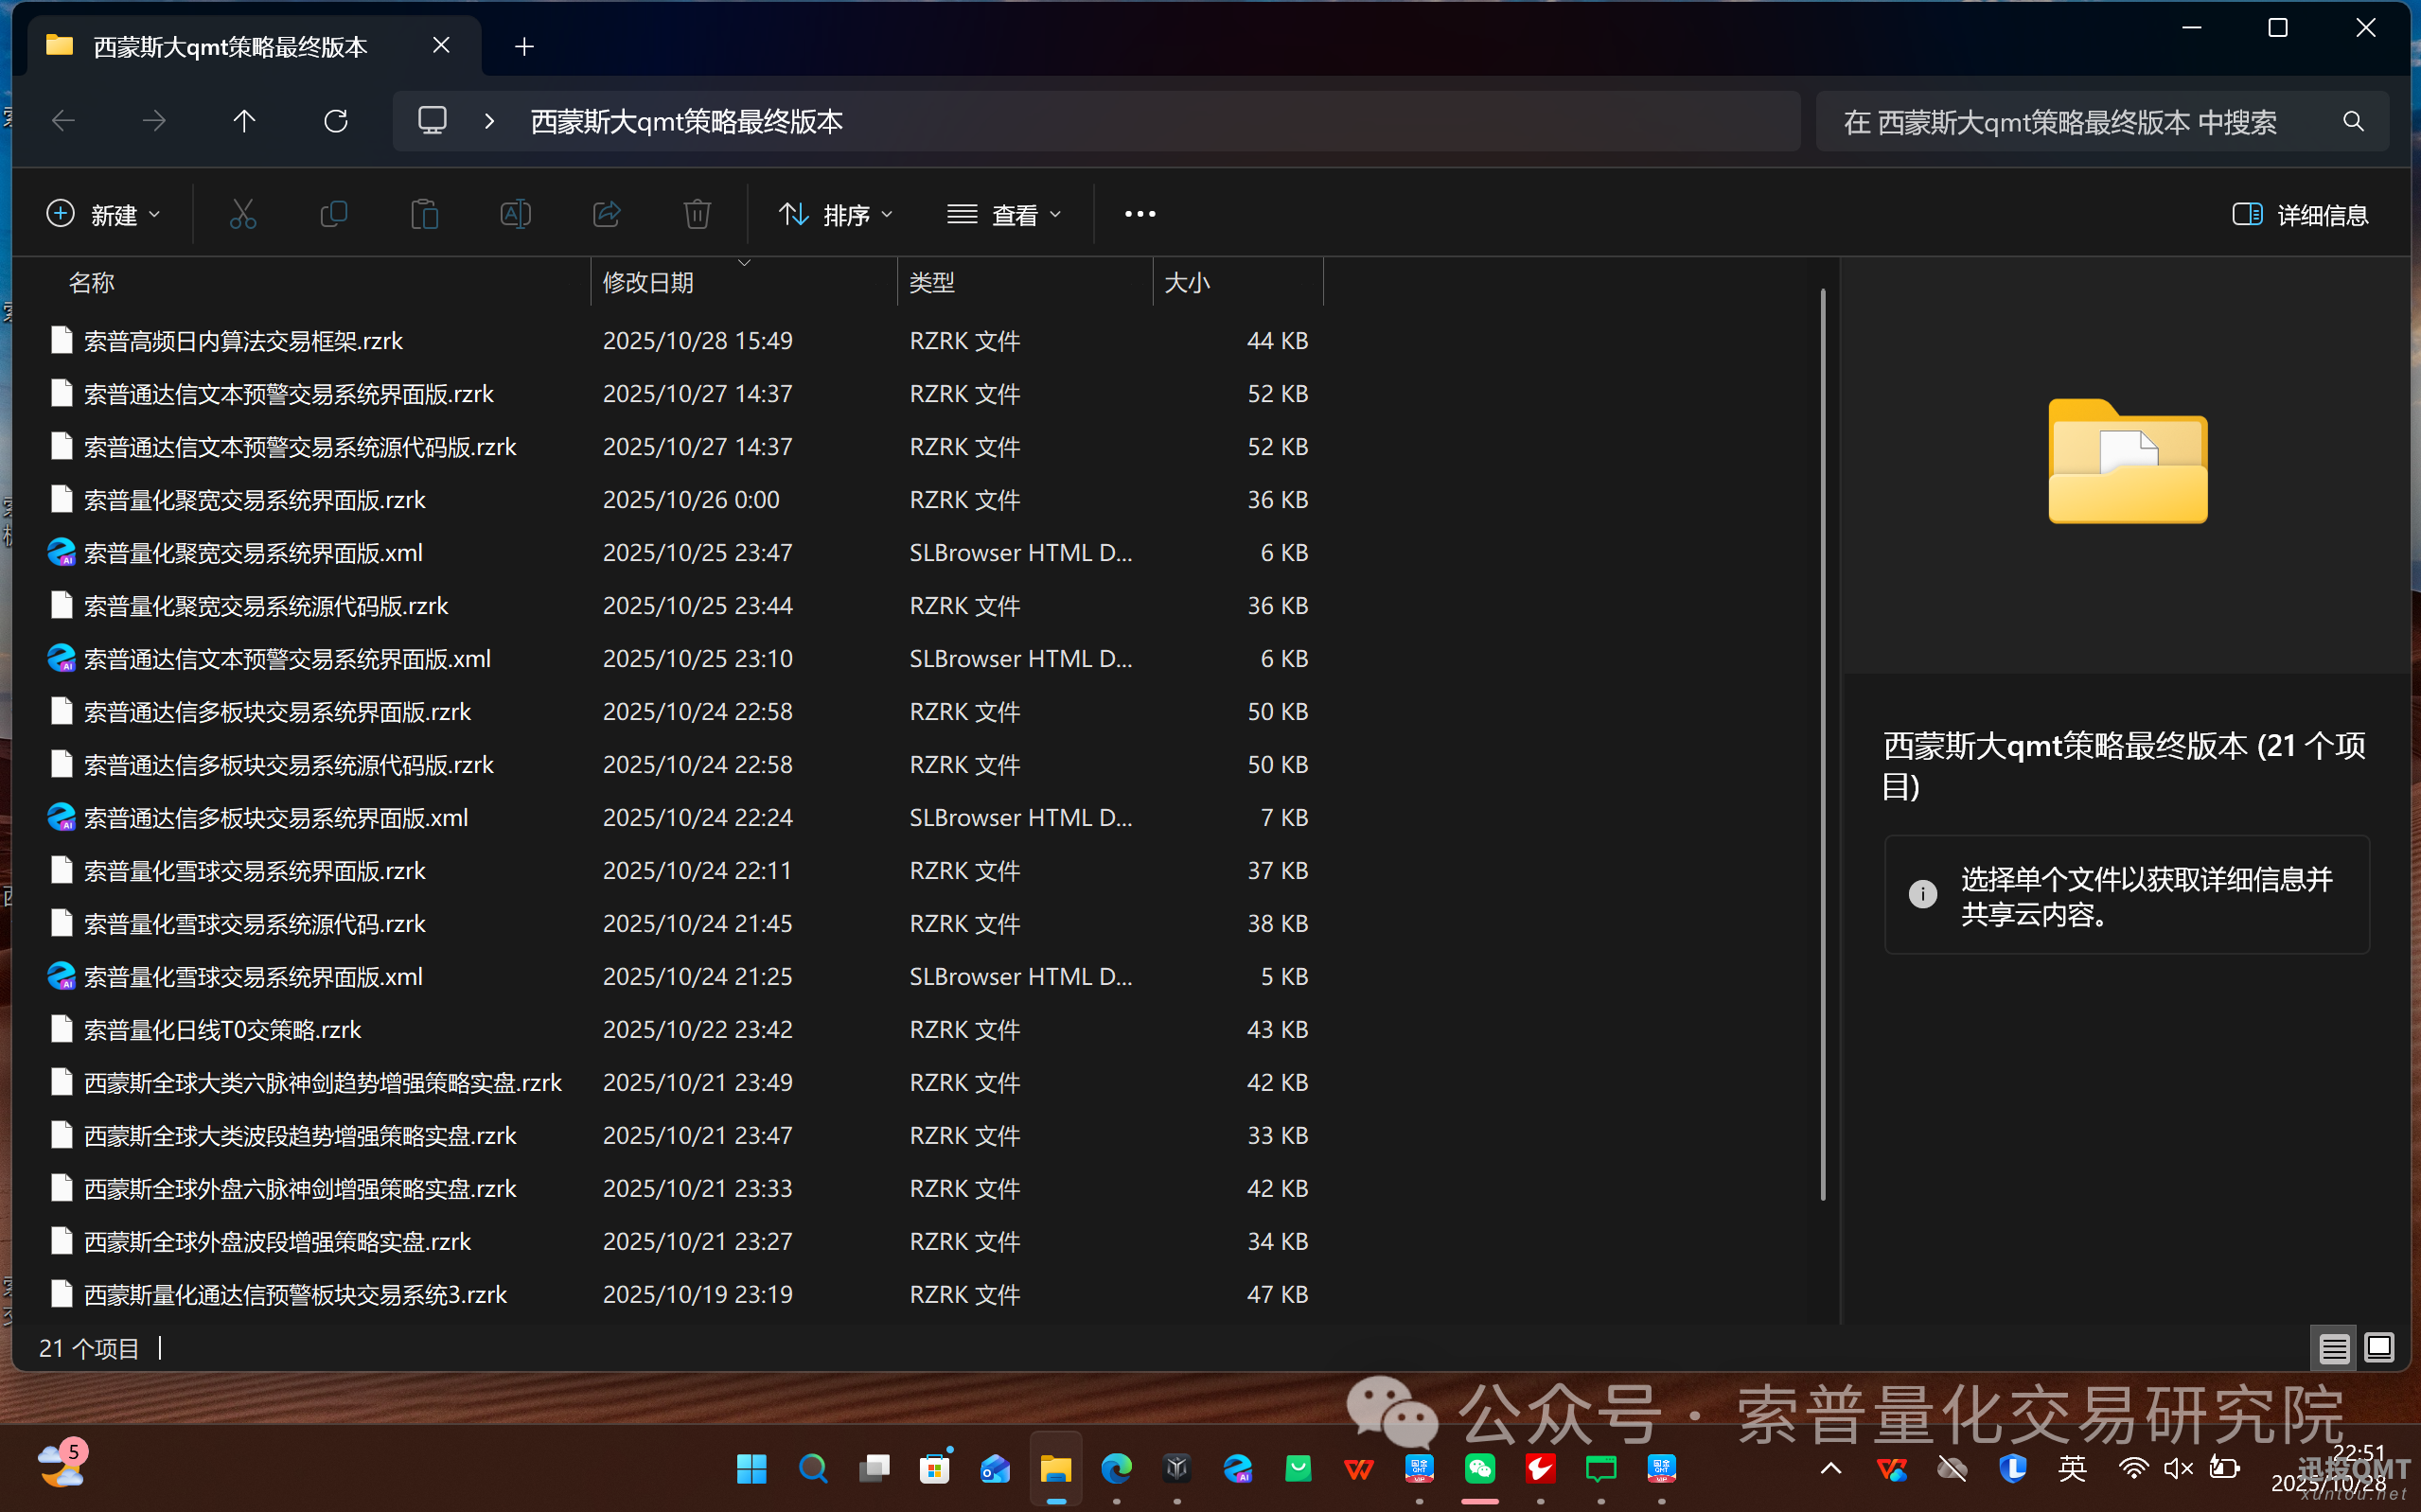The width and height of the screenshot is (2421, 1512).
Task: Click the Copy icon in toolbar
Action: 333,214
